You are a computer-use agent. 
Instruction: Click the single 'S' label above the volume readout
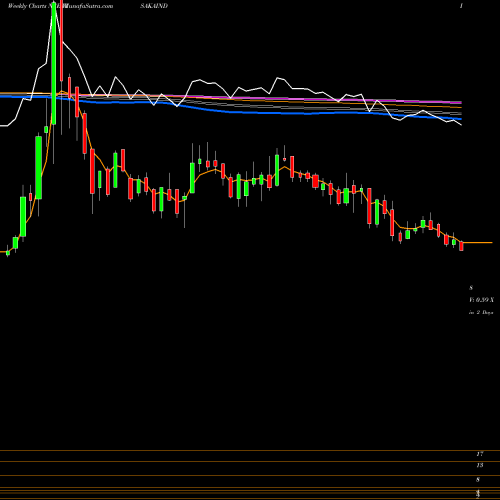pyautogui.click(x=471, y=287)
